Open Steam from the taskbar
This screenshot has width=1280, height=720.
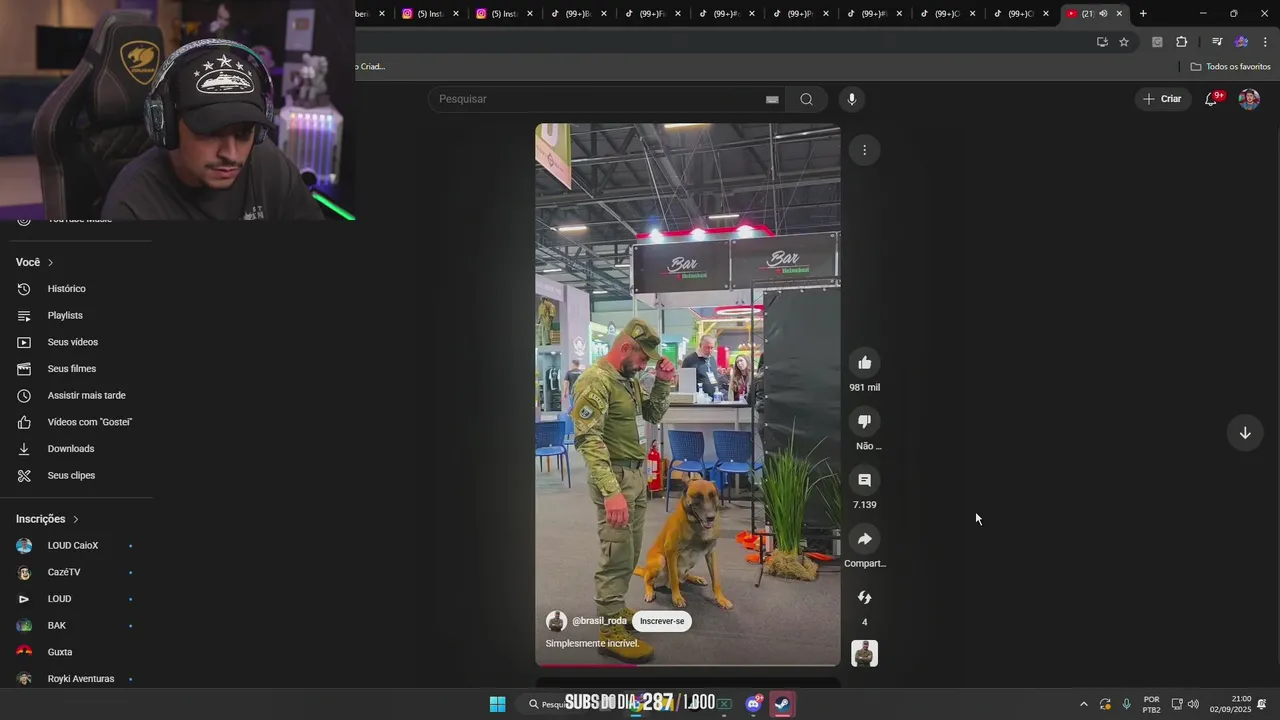[x=782, y=704]
